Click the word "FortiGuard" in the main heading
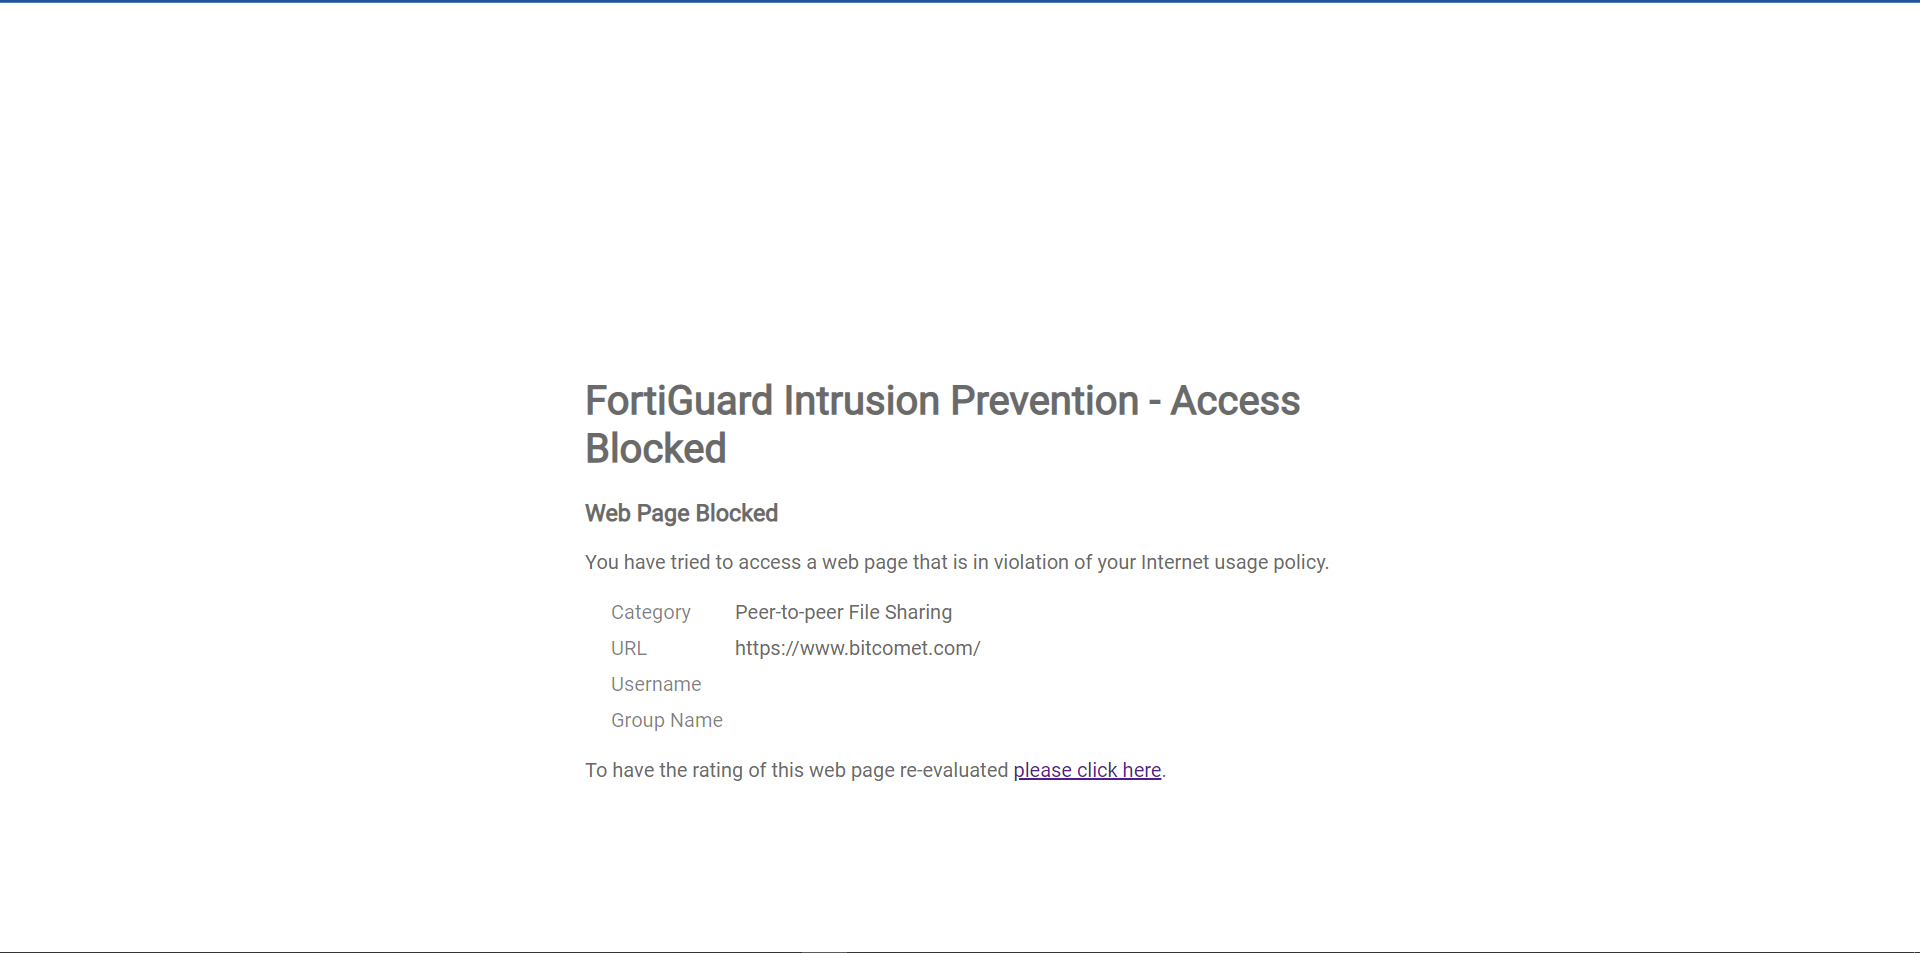 pyautogui.click(x=679, y=401)
